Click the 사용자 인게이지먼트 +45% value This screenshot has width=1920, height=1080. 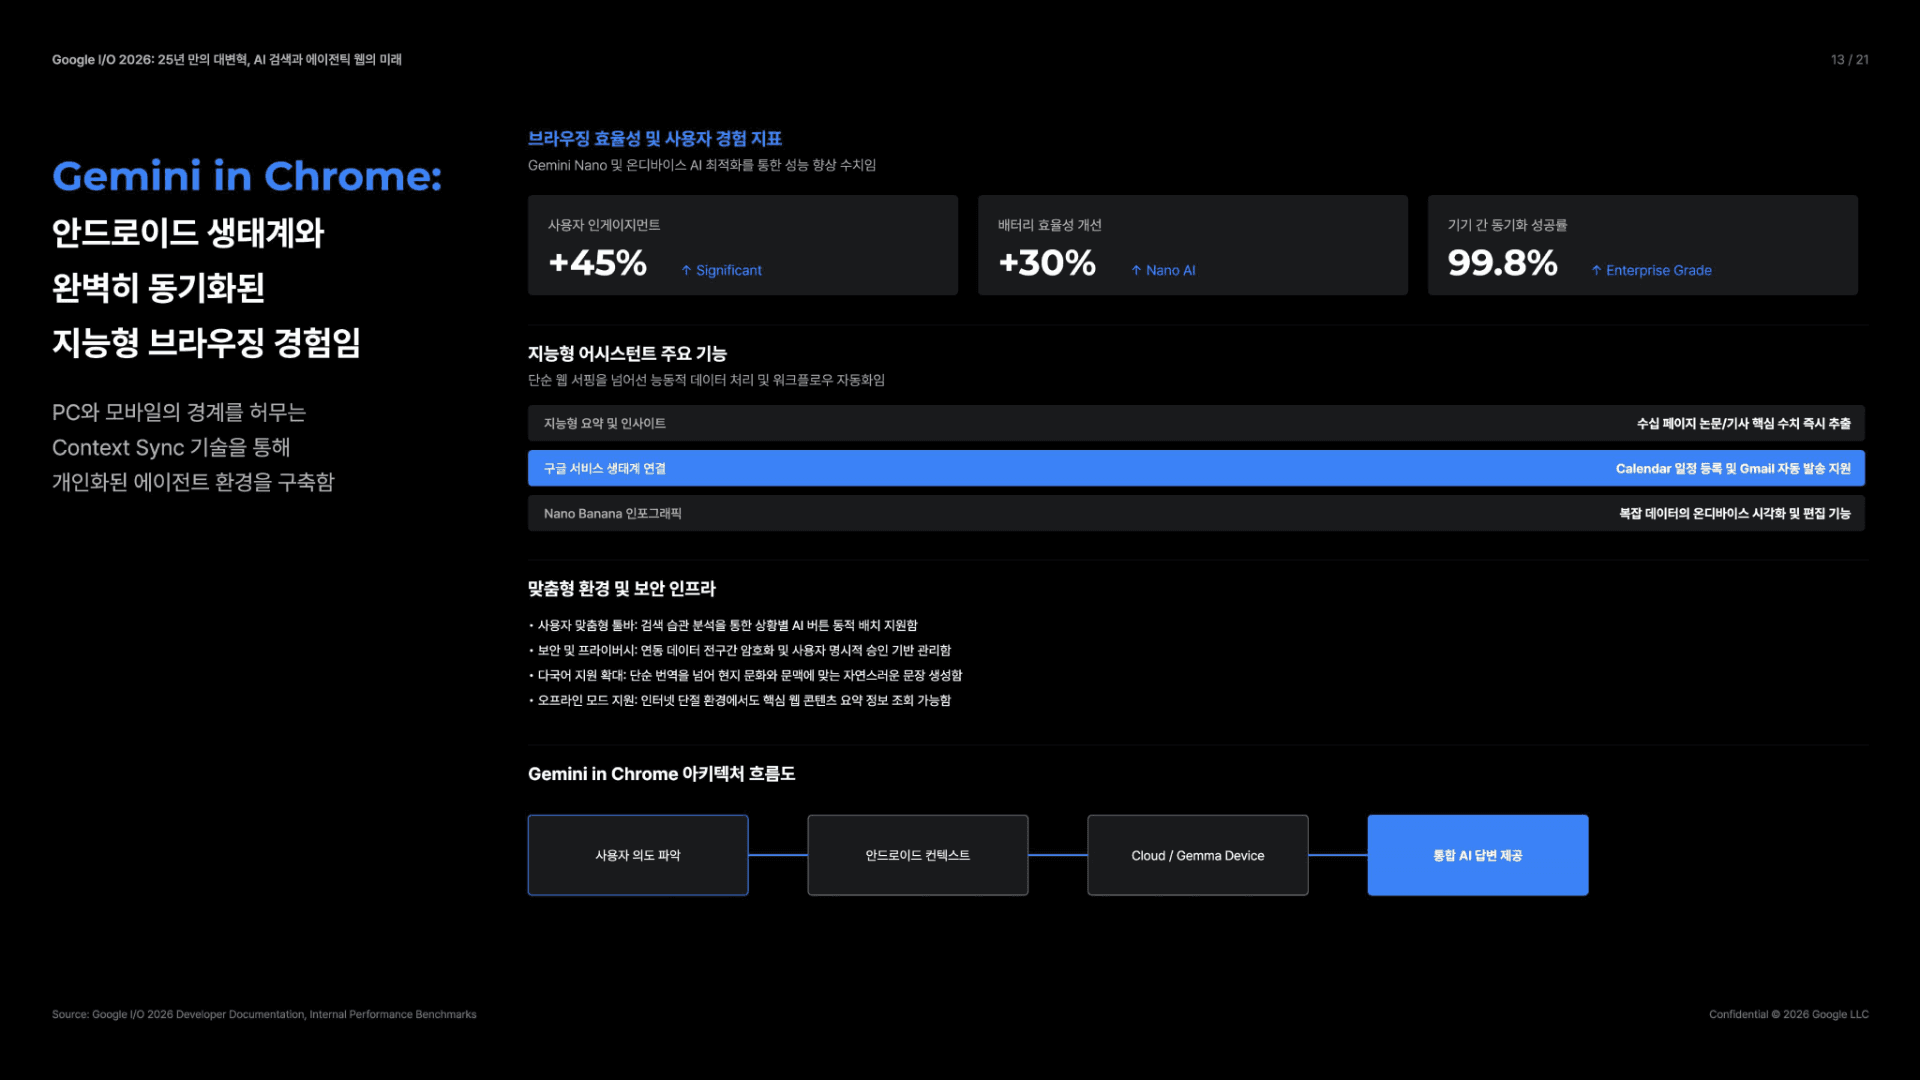(597, 263)
